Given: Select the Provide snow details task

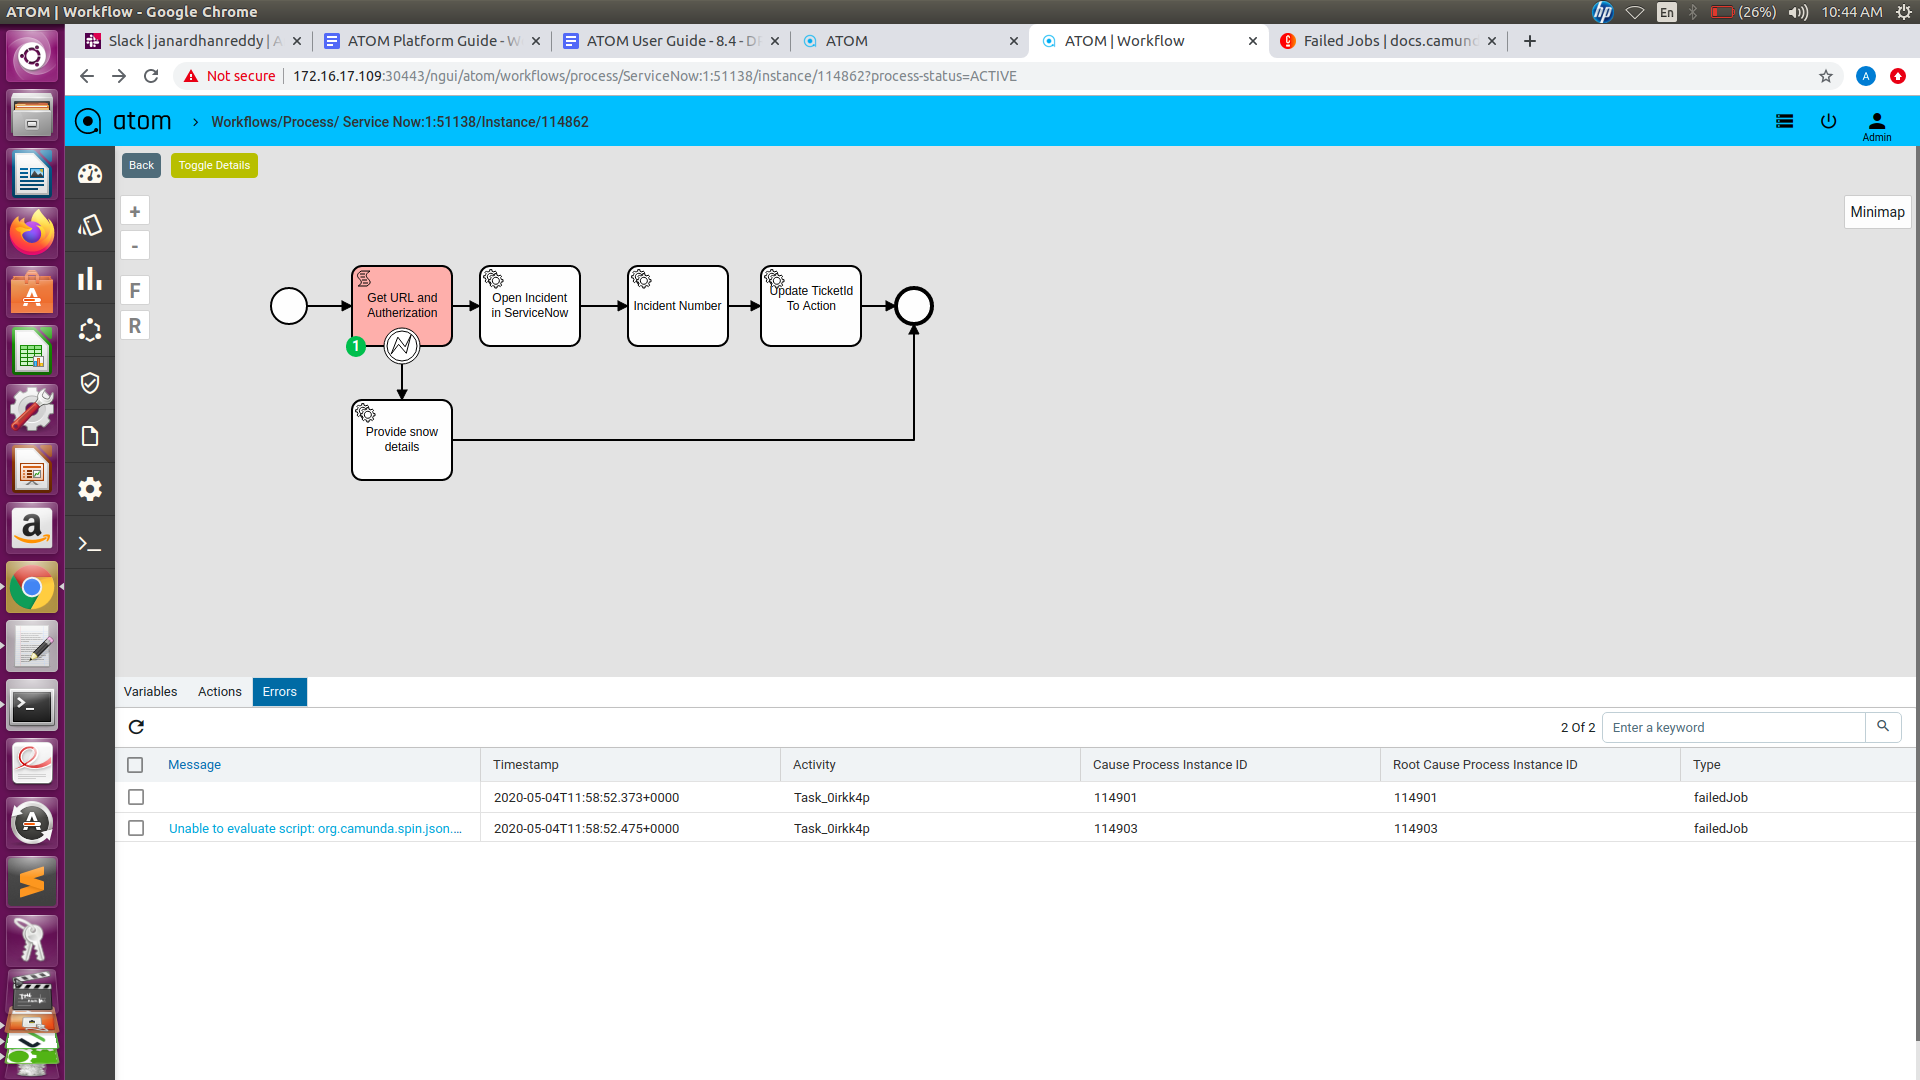Looking at the screenshot, I should (x=402, y=440).
